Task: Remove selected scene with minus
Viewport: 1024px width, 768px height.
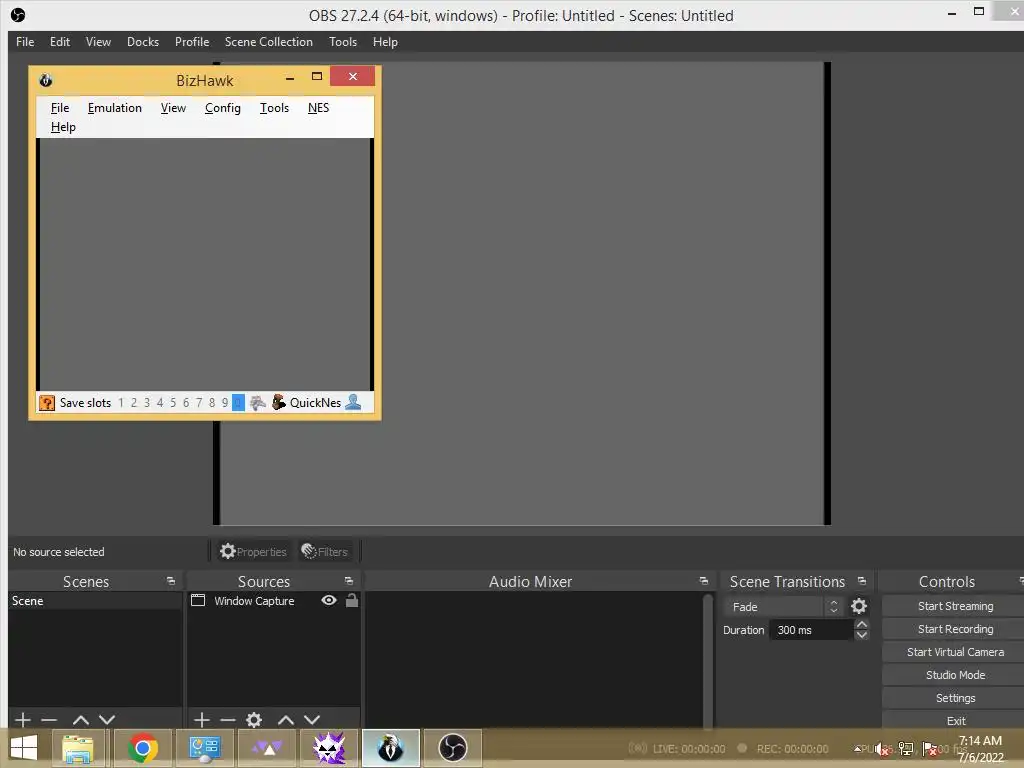Action: pyautogui.click(x=49, y=720)
